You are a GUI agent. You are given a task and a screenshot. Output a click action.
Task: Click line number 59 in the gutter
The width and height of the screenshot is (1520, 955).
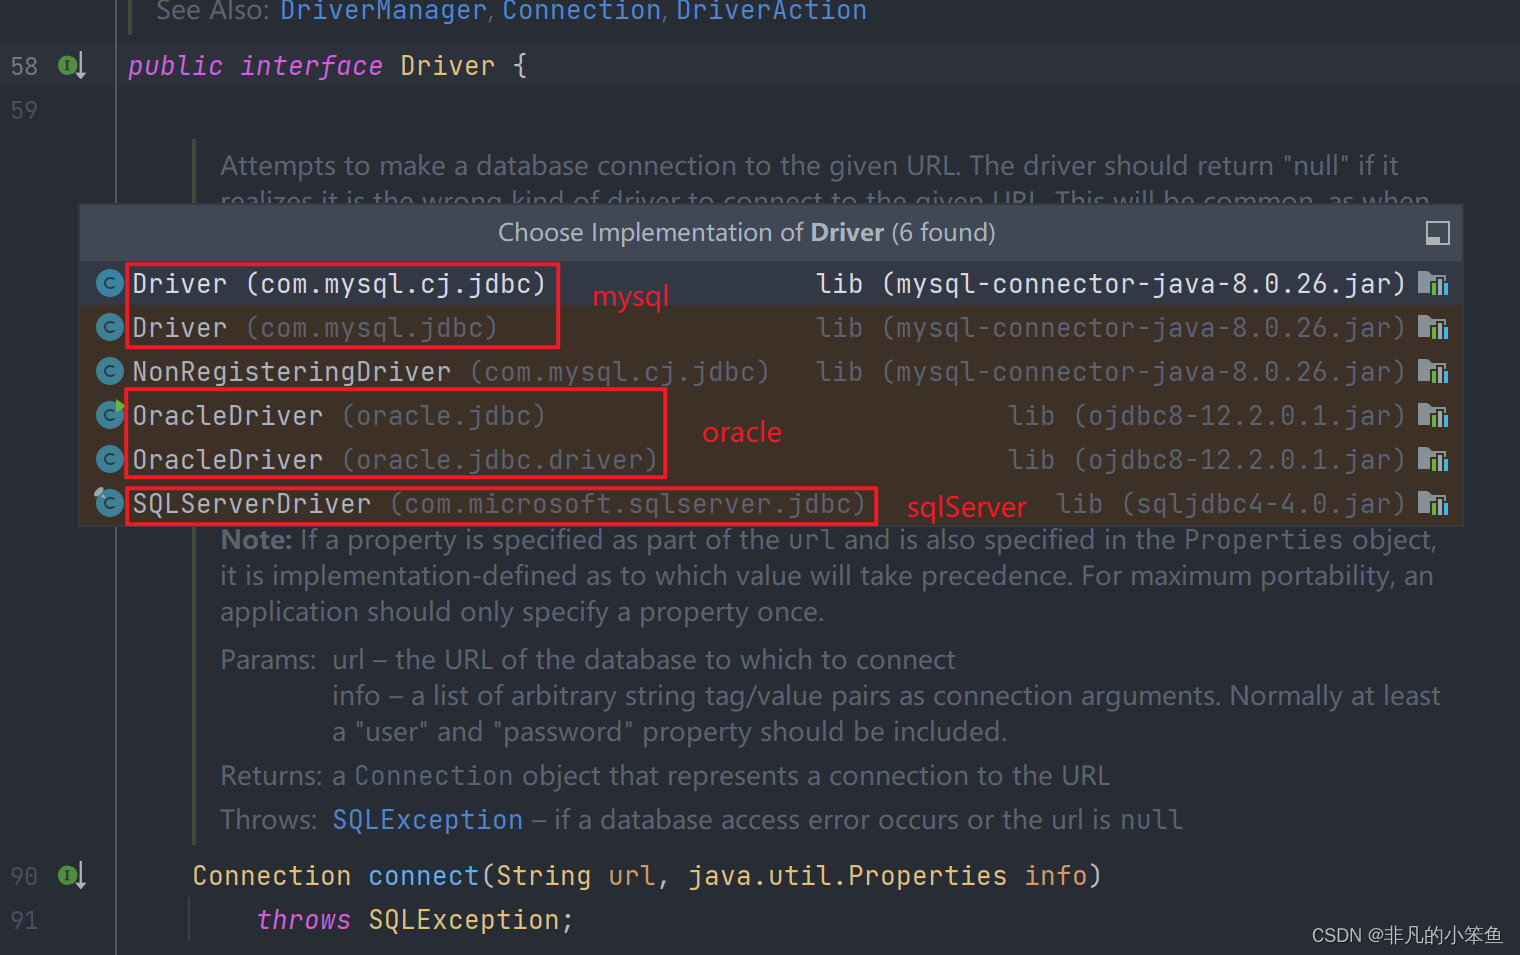point(24,110)
